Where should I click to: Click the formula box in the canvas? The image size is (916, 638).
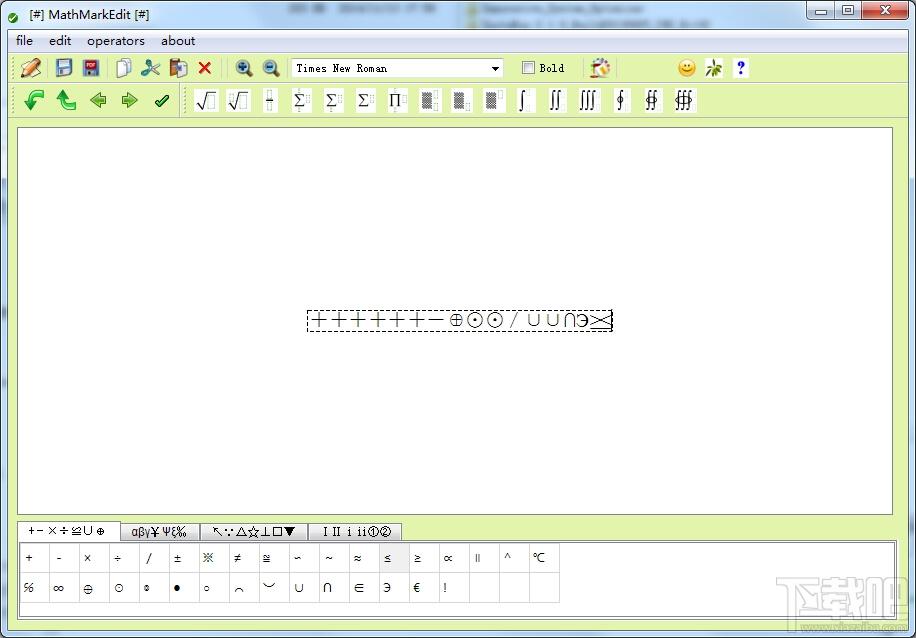(x=460, y=321)
